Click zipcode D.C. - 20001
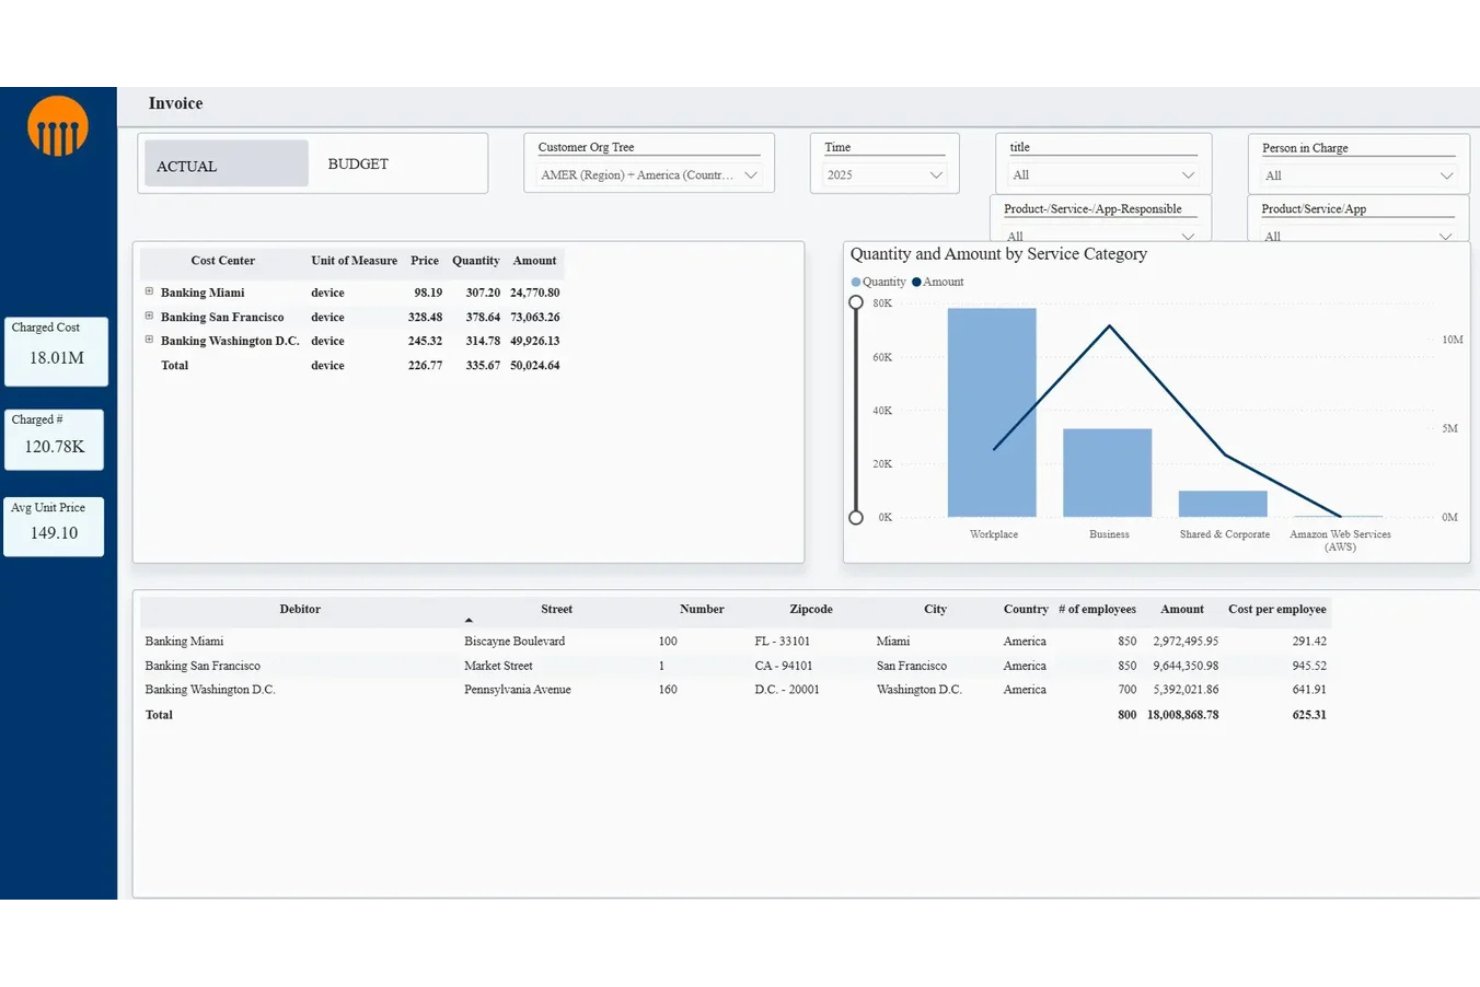1480x987 pixels. (x=787, y=689)
